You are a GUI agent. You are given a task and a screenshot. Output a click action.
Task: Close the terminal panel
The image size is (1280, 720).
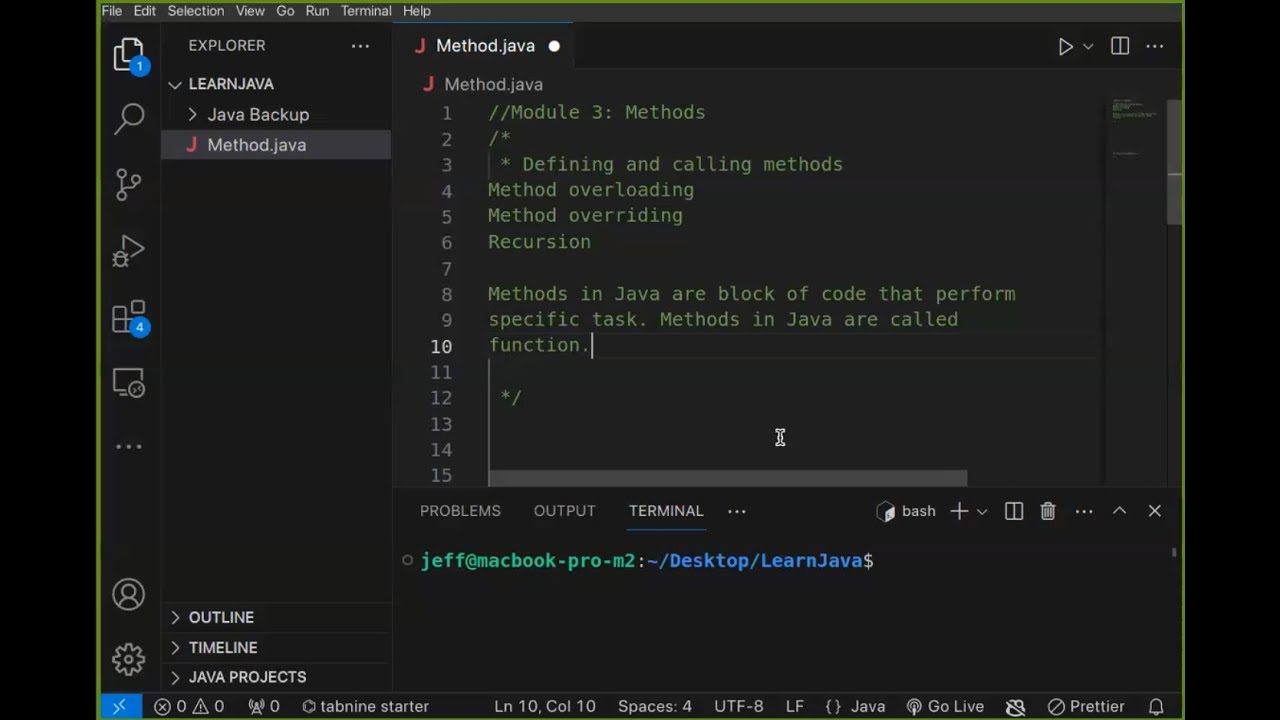(1155, 511)
